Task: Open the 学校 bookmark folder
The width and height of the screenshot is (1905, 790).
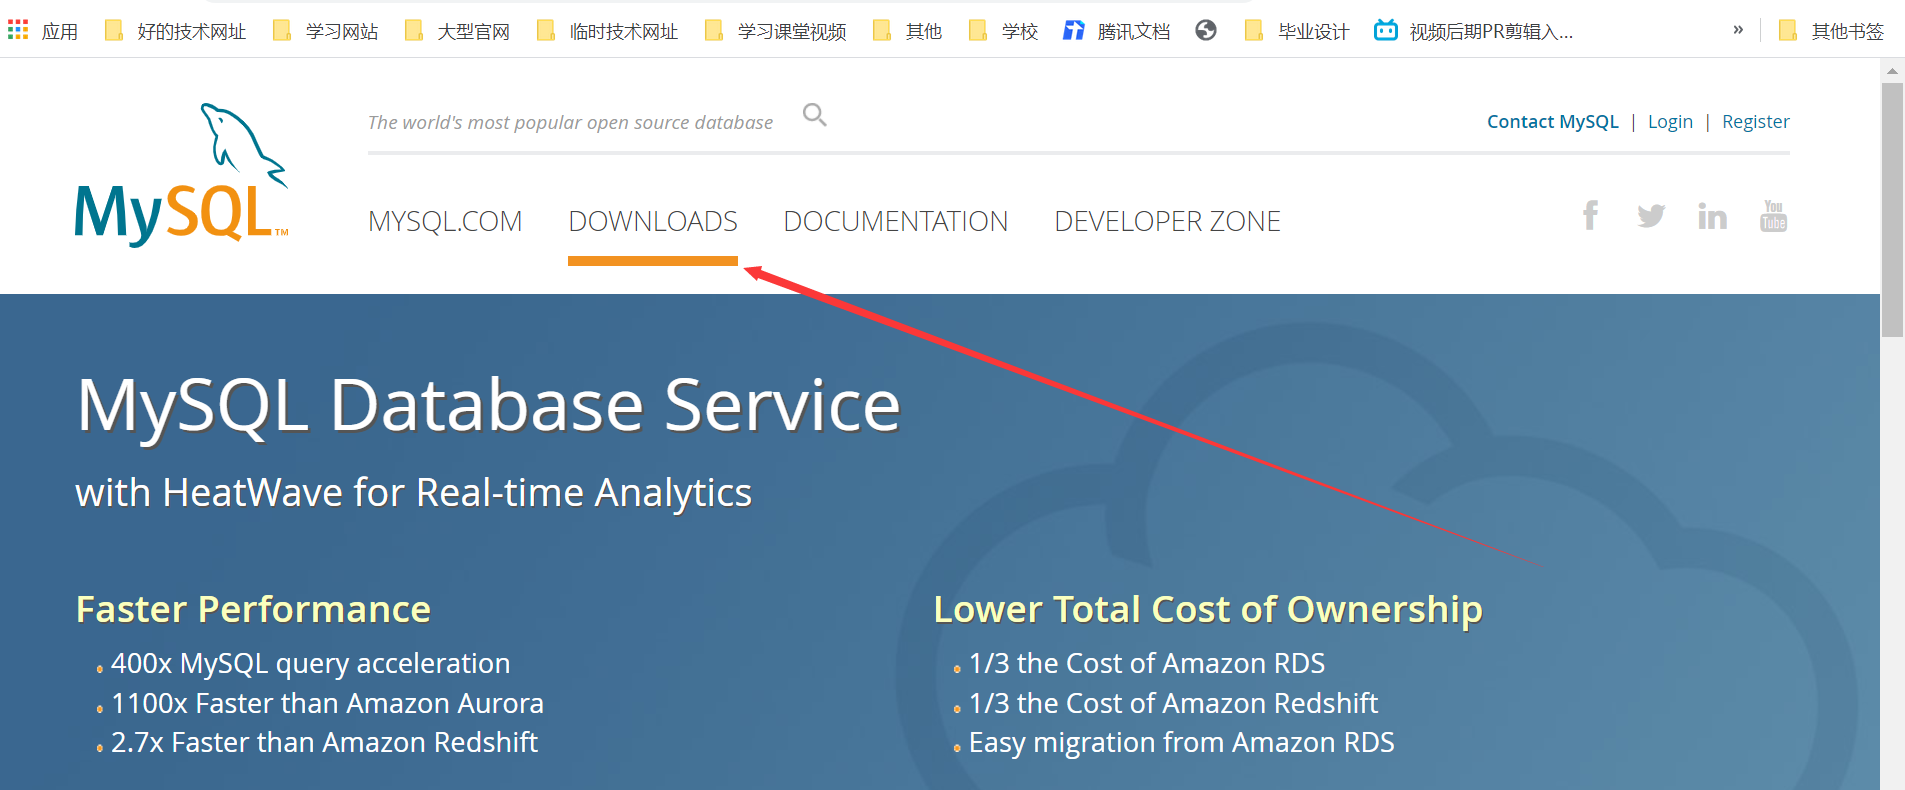Action: pyautogui.click(x=1004, y=31)
